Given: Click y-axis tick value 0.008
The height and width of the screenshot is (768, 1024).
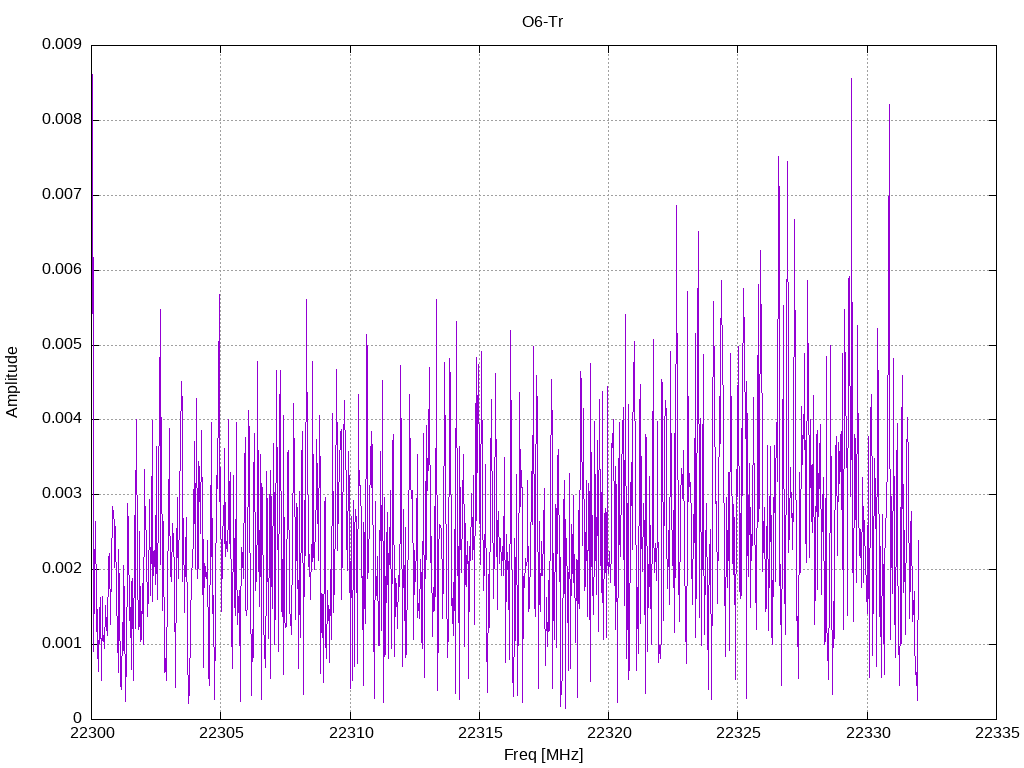Looking at the screenshot, I should pyautogui.click(x=62, y=120).
